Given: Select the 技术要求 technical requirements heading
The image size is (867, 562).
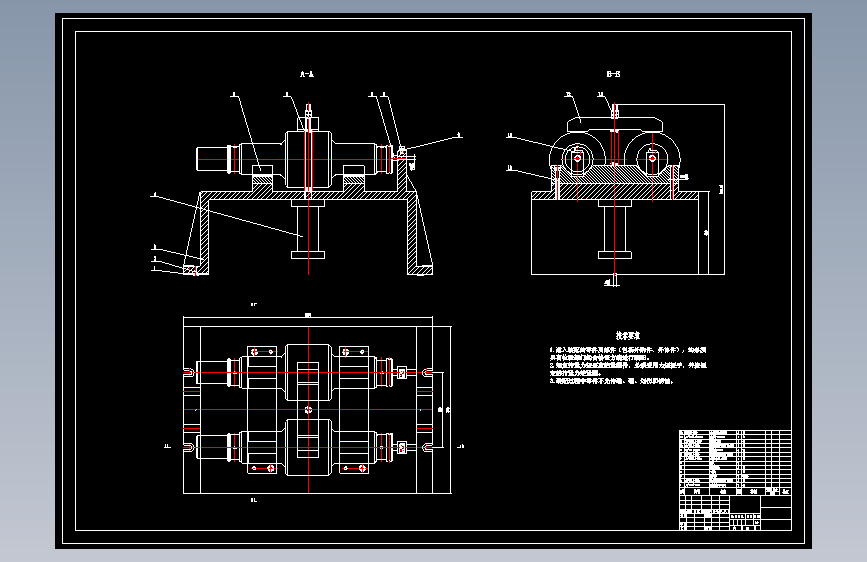Looking at the screenshot, I should [x=628, y=336].
